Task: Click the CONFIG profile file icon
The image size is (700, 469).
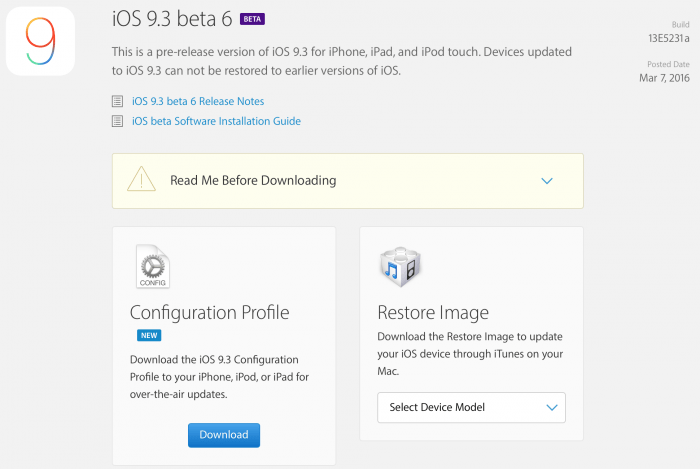Action: tap(153, 266)
